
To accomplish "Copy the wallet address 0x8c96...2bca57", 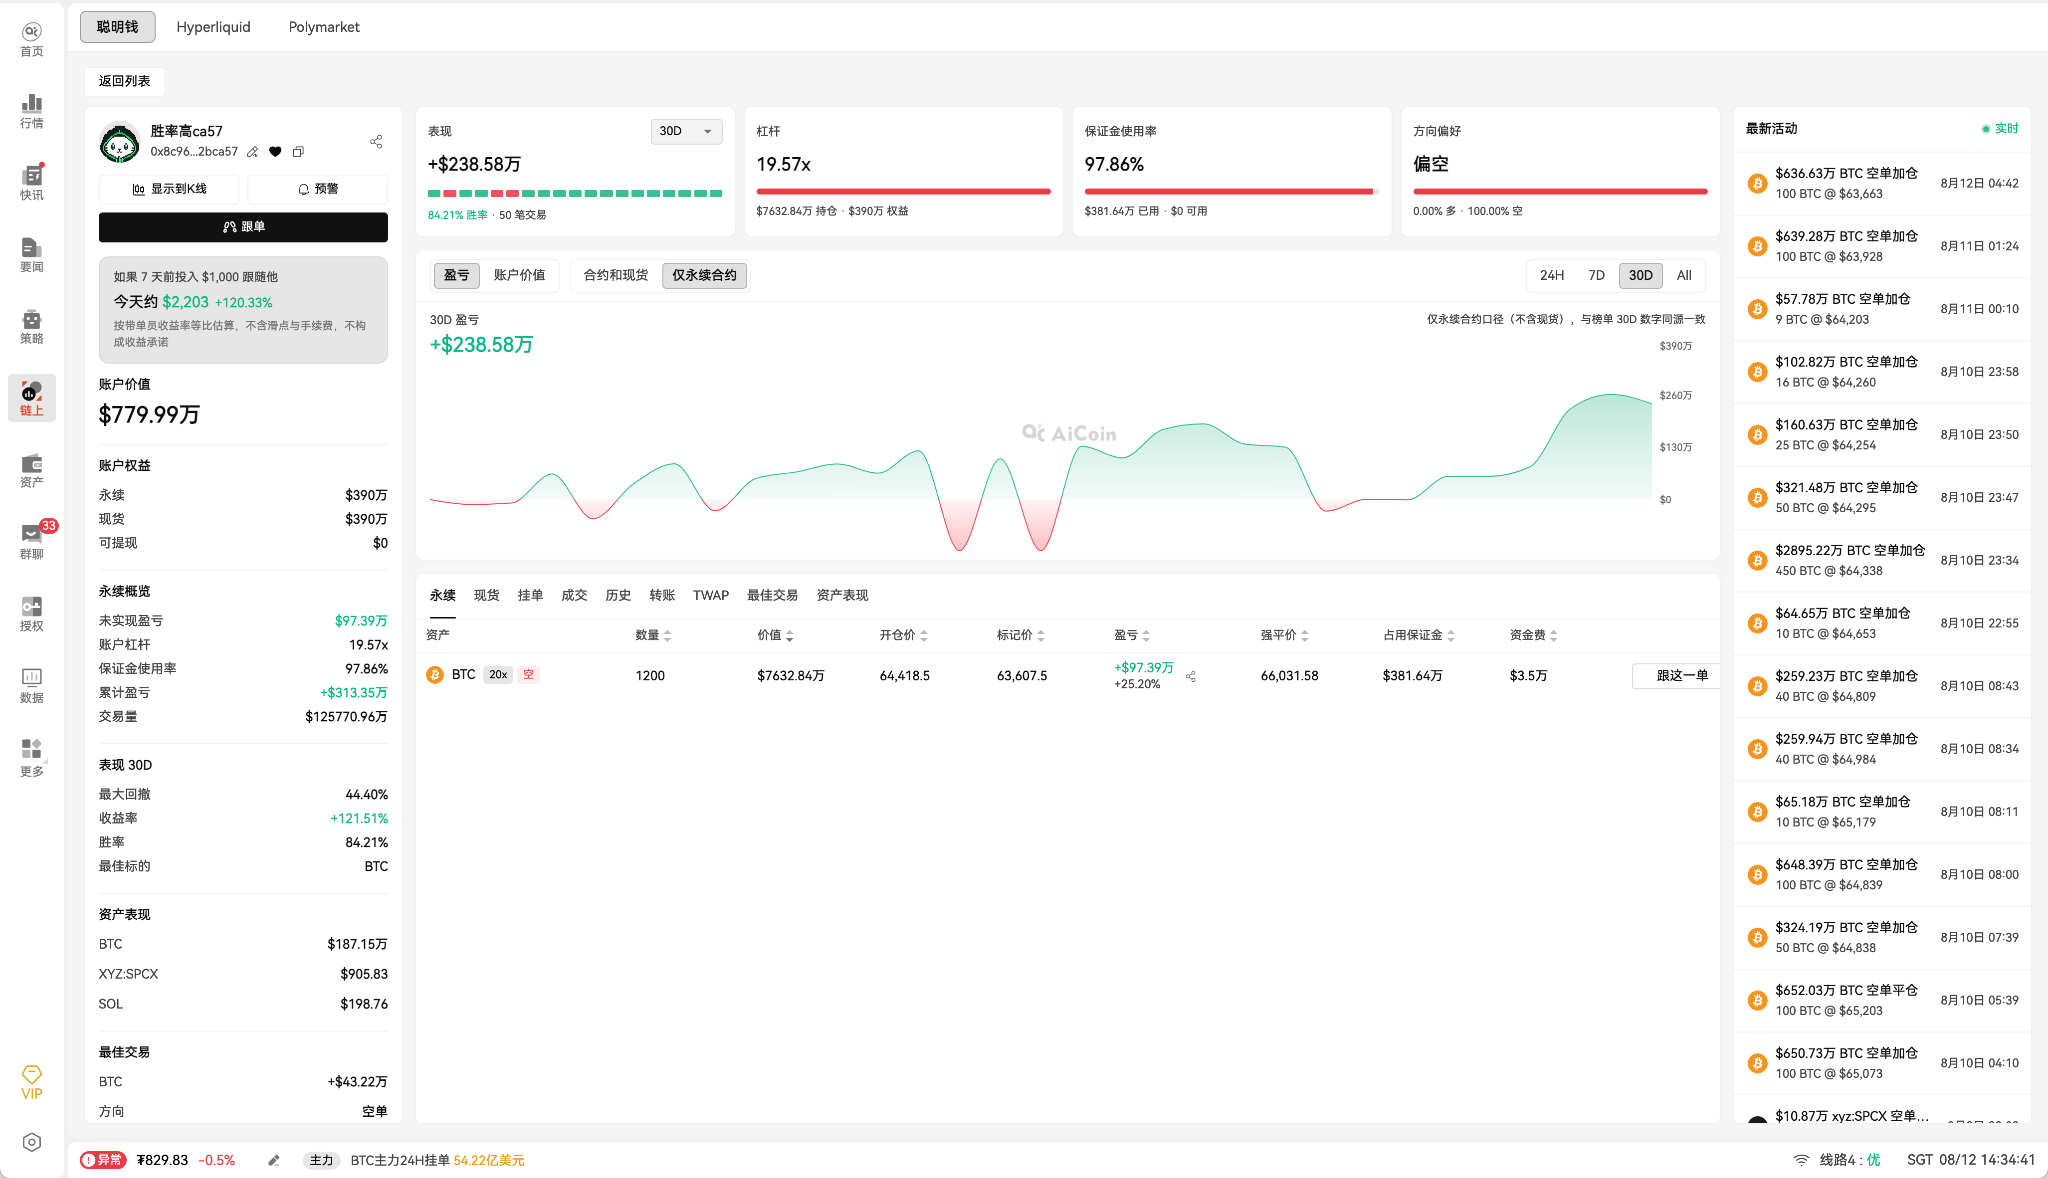I will click(298, 152).
